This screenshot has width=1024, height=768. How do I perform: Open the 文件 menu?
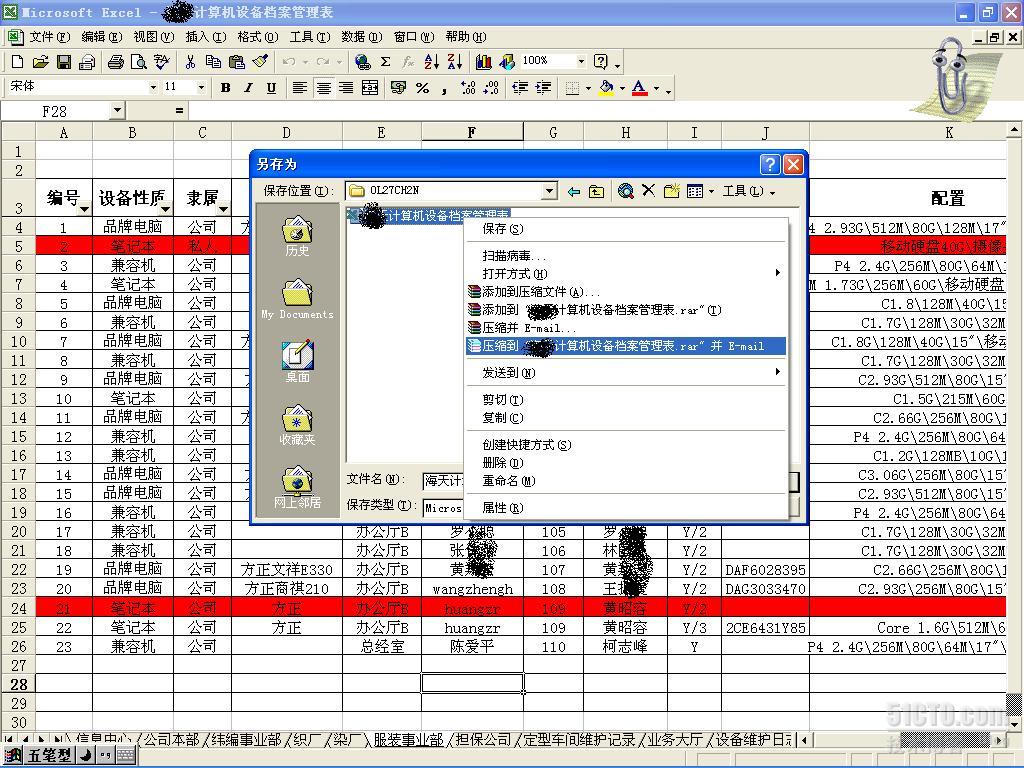coord(50,37)
